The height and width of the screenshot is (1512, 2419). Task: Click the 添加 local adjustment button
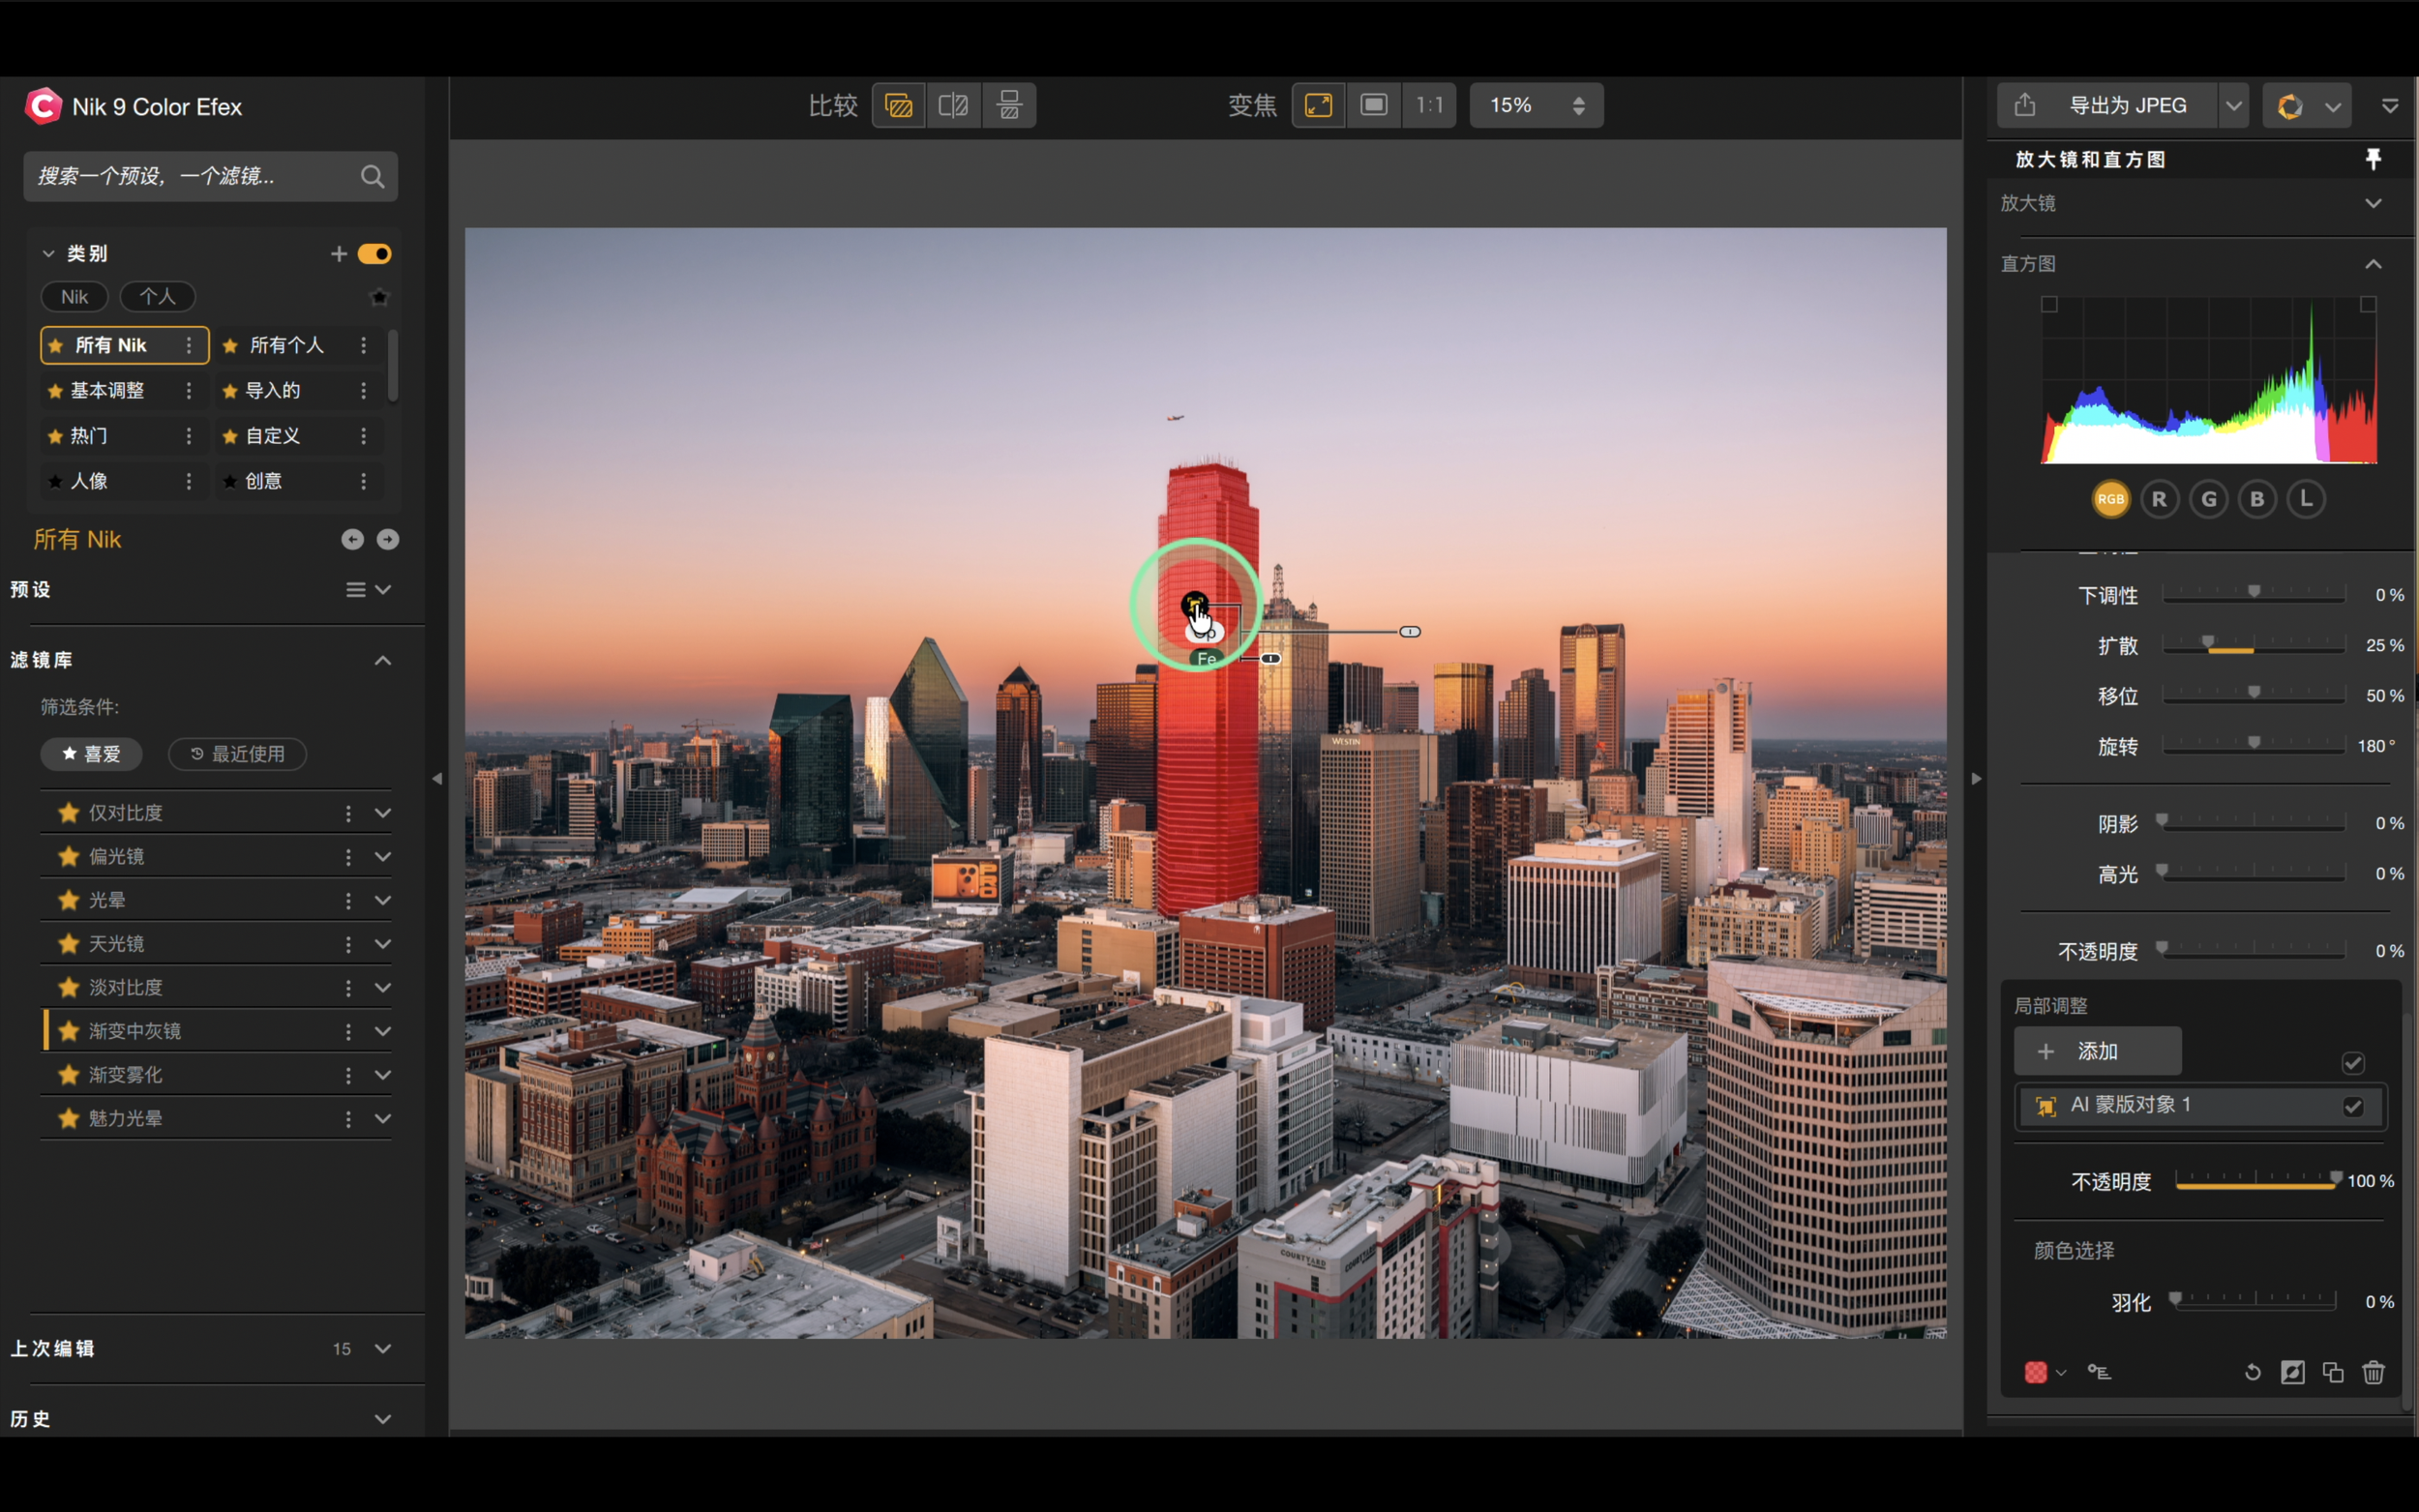click(x=2097, y=1051)
